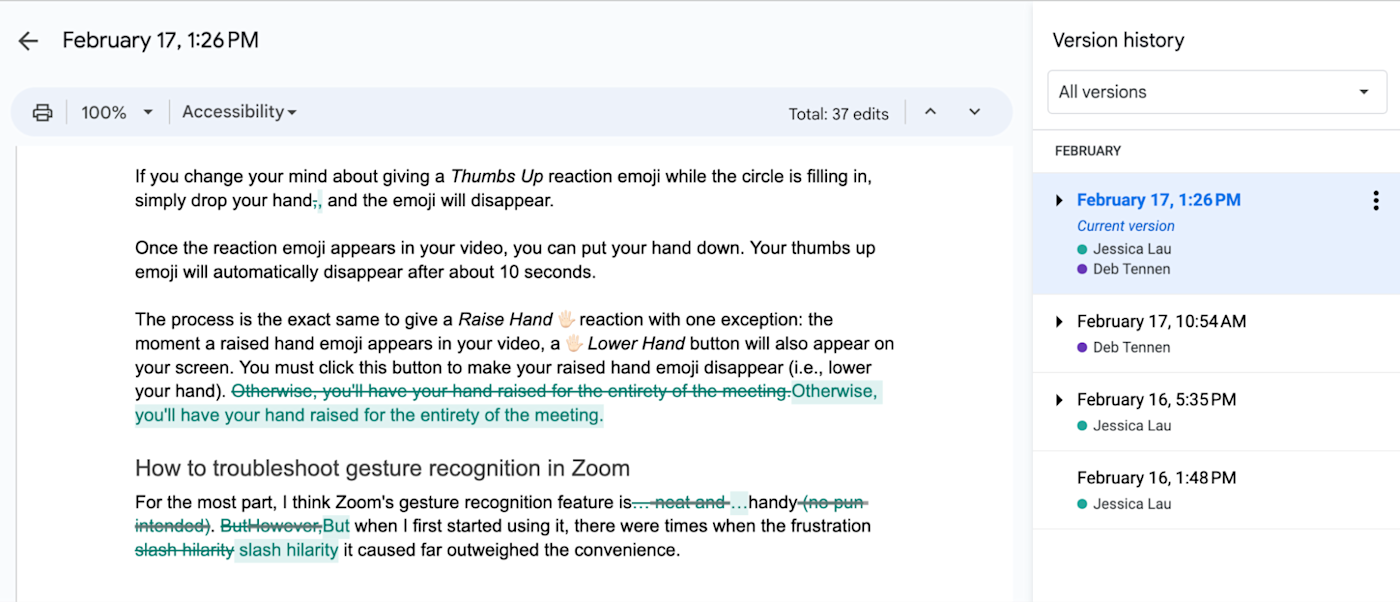This screenshot has height=602, width=1400.
Task: Open the 100% zoom dropdown
Action: (x=117, y=112)
